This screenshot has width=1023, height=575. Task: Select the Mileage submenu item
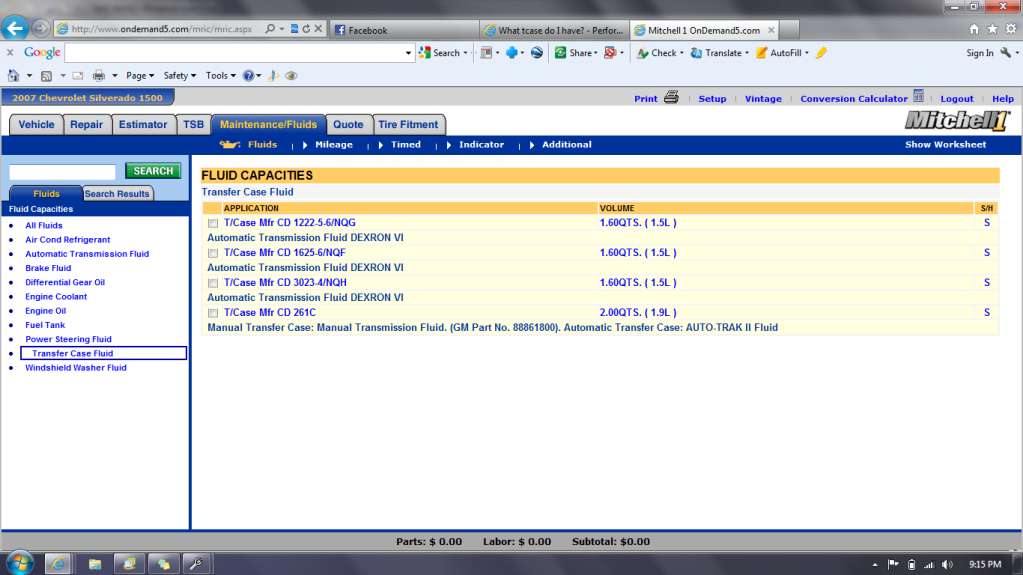point(333,145)
